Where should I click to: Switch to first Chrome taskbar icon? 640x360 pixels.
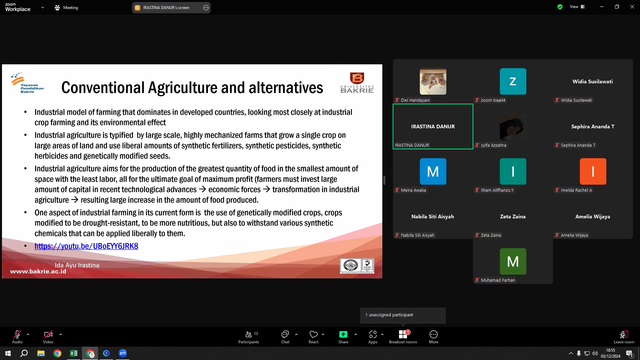[57, 353]
